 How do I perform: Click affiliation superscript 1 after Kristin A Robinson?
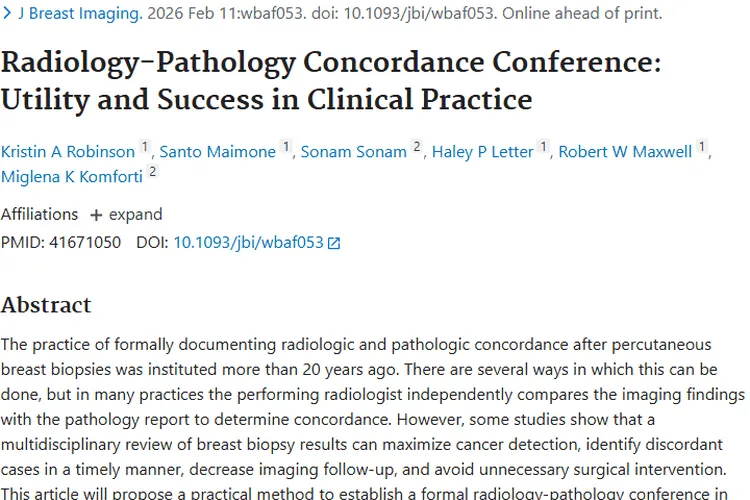coord(145,148)
